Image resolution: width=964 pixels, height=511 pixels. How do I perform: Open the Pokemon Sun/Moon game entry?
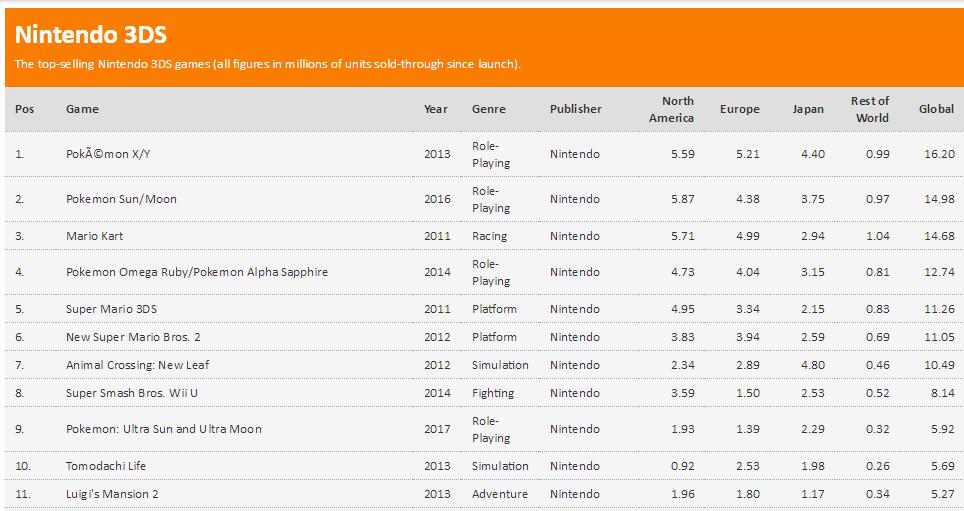121,199
